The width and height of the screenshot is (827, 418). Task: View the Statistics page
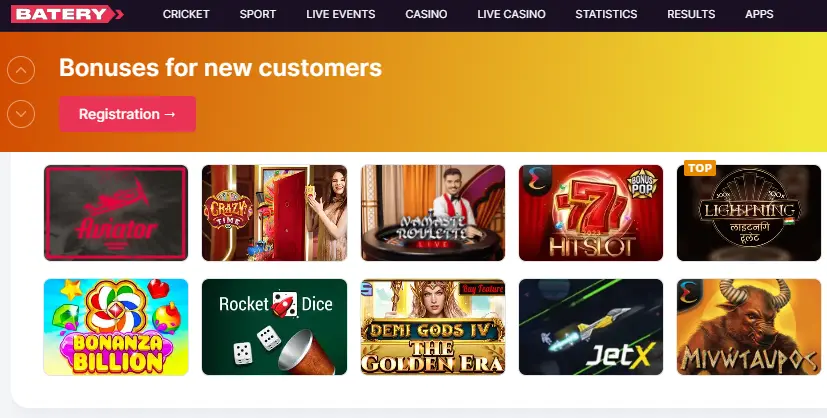point(607,14)
